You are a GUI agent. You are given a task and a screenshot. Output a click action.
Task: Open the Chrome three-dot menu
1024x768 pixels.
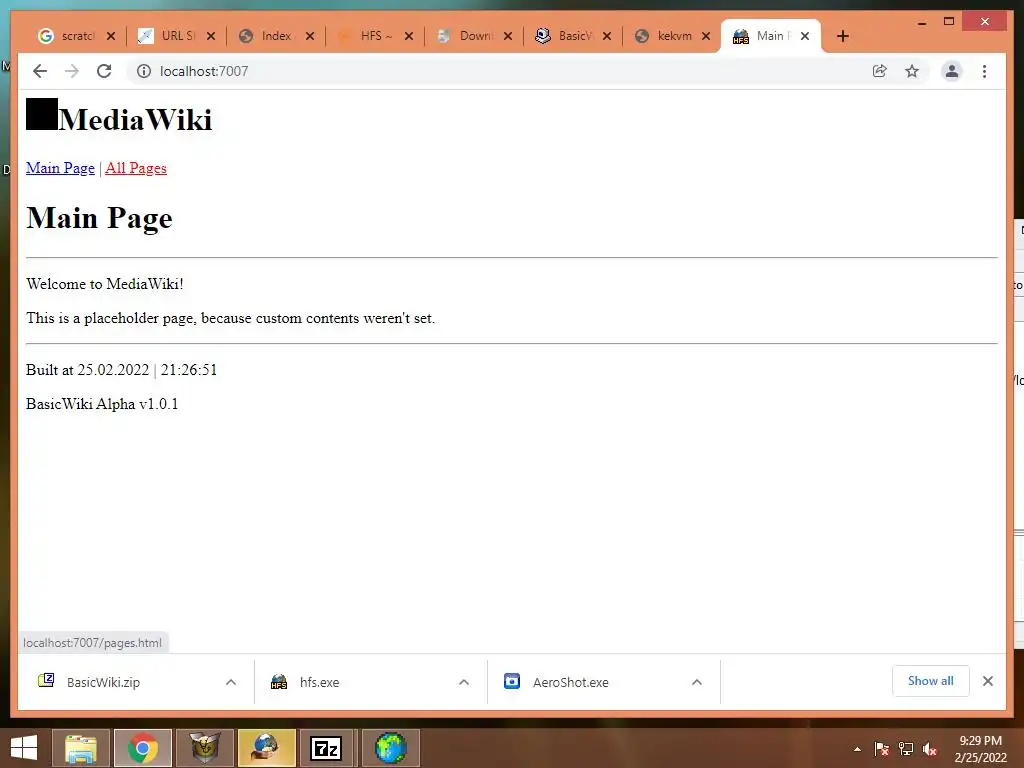[x=984, y=71]
